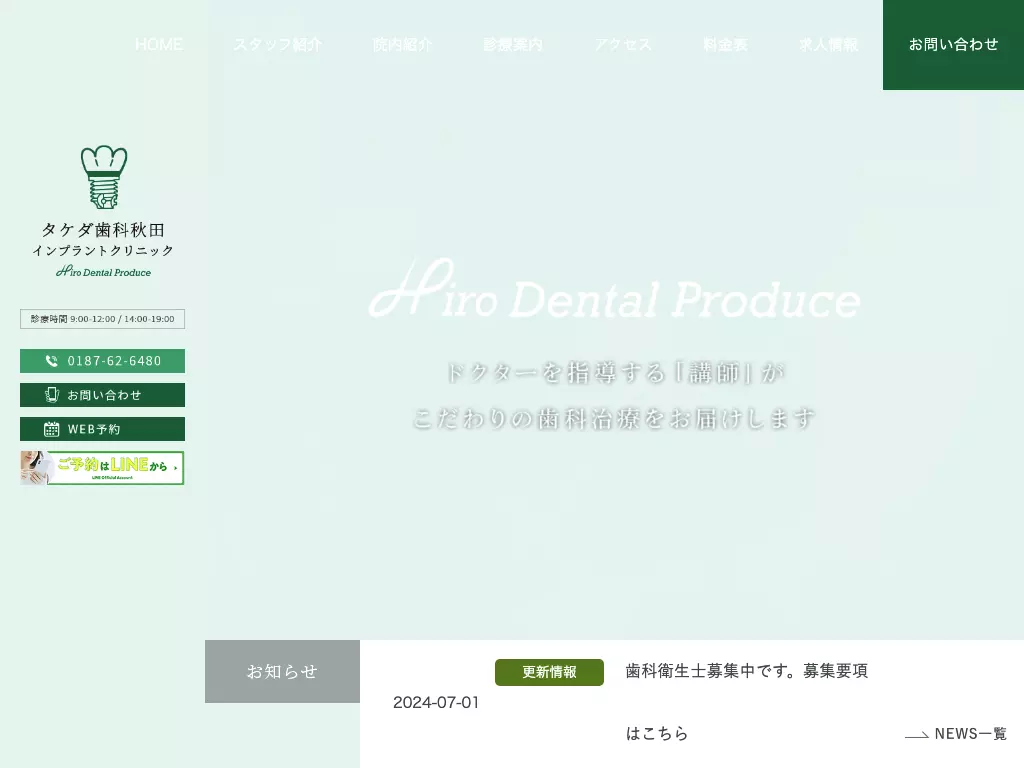The width and height of the screenshot is (1024, 768).
Task: Call the clinic via 0187-62-6480 button
Action: pyautogui.click(x=103, y=361)
